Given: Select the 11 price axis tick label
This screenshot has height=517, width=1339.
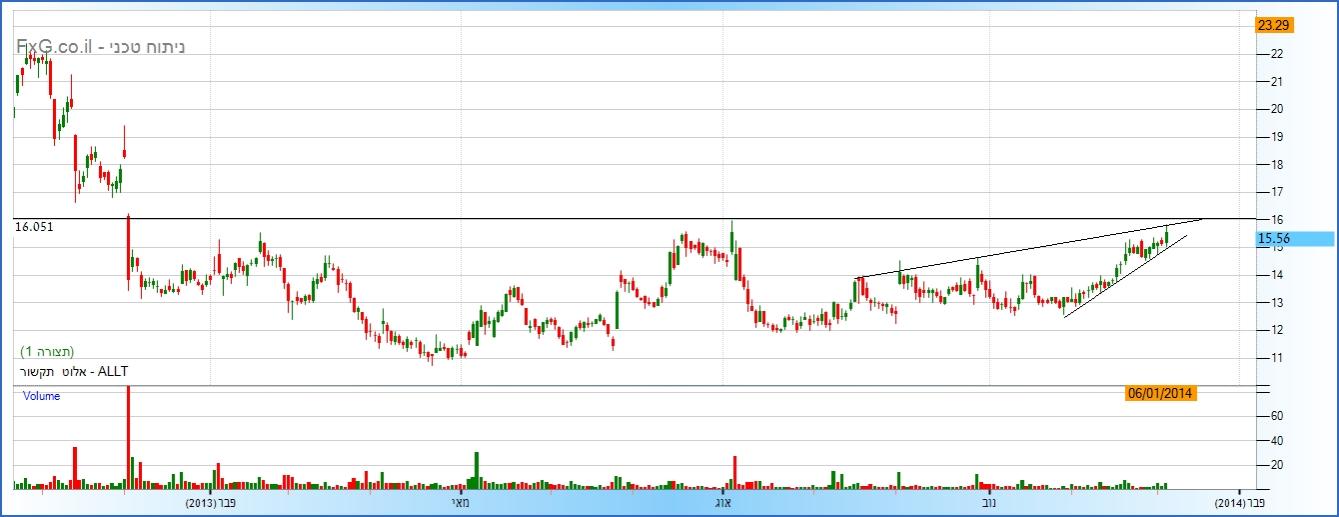Looking at the screenshot, I should coord(1276,358).
